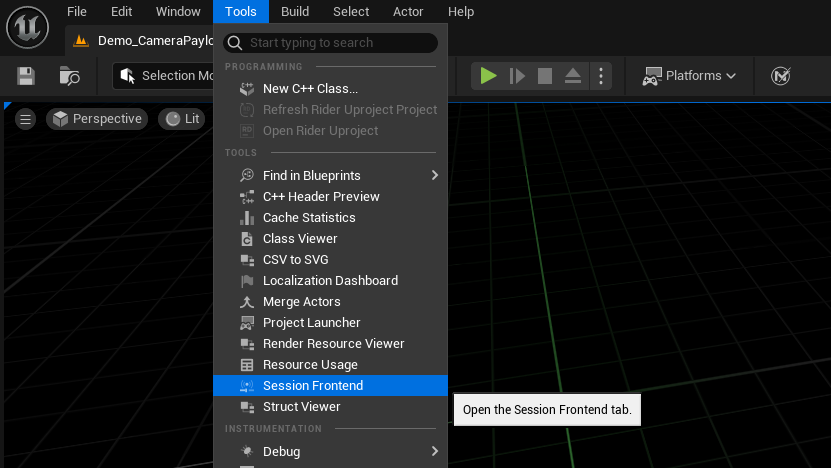The height and width of the screenshot is (468, 831).
Task: Click the Browse content icon beside Save
Action: 69,76
